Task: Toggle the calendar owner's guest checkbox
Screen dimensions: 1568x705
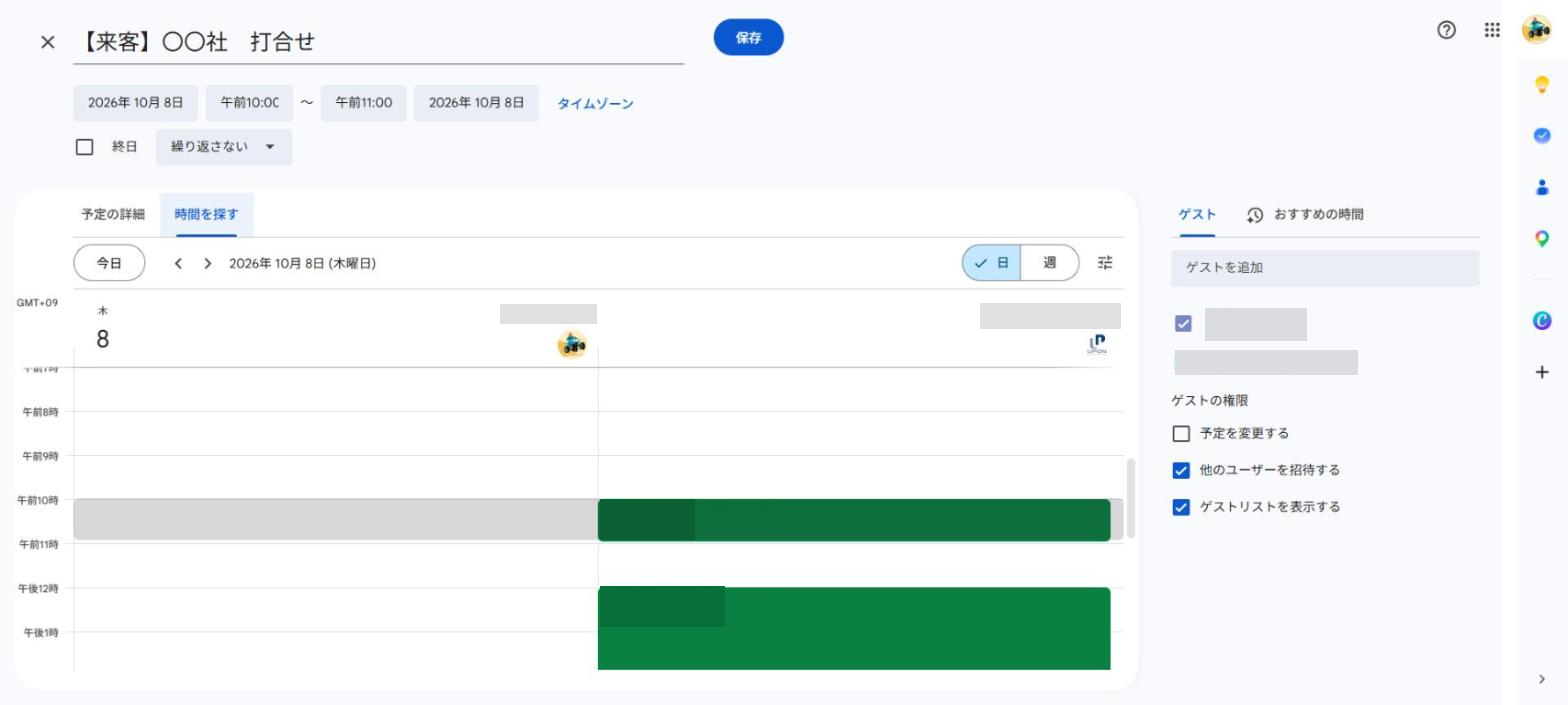Action: 1183,324
